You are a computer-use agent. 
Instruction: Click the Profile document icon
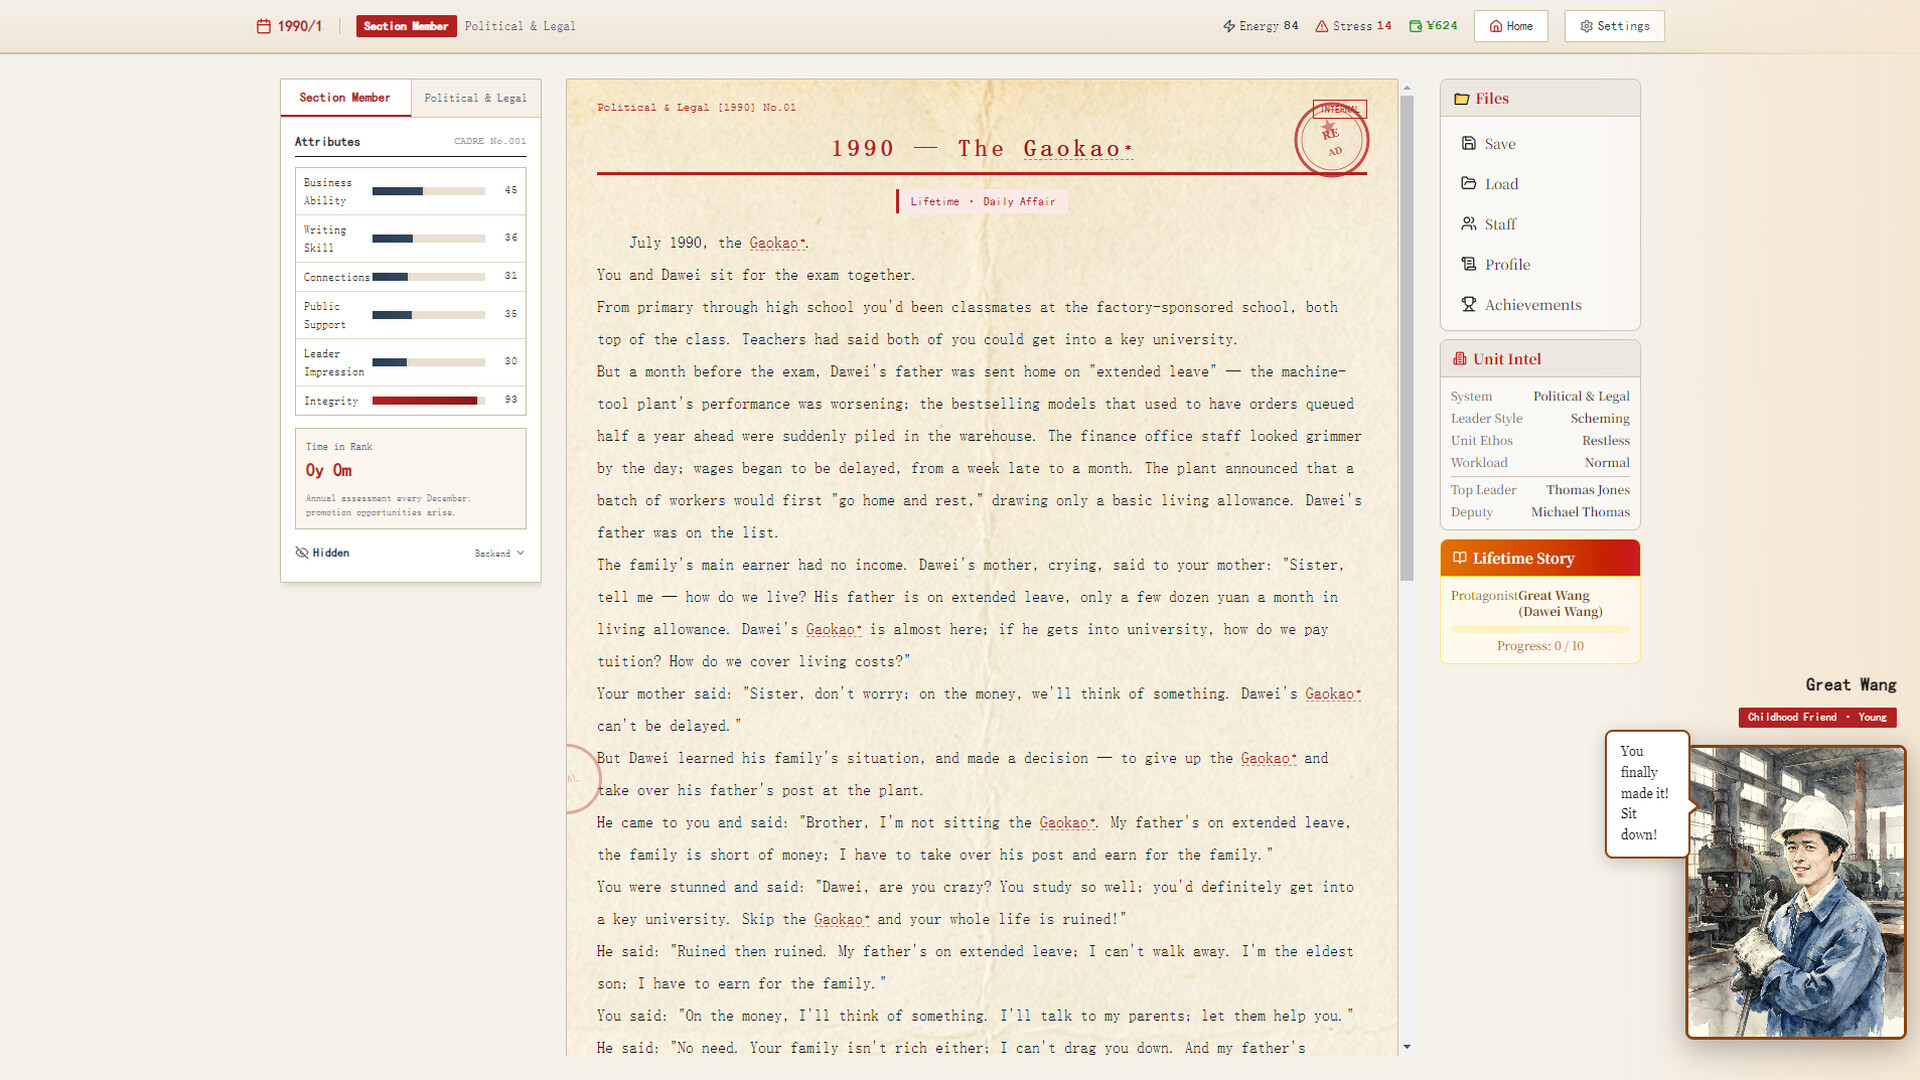click(1468, 264)
